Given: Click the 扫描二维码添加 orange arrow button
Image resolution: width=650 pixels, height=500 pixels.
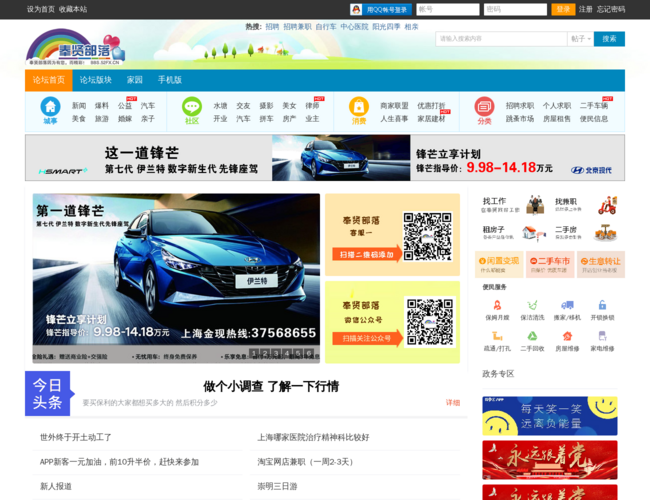Looking at the screenshot, I should (367, 254).
